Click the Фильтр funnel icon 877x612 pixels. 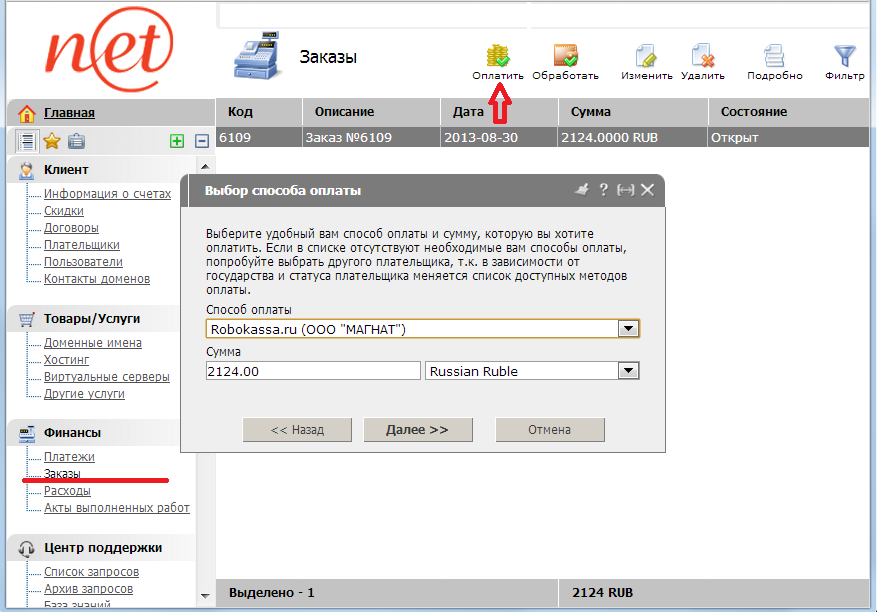(x=845, y=56)
